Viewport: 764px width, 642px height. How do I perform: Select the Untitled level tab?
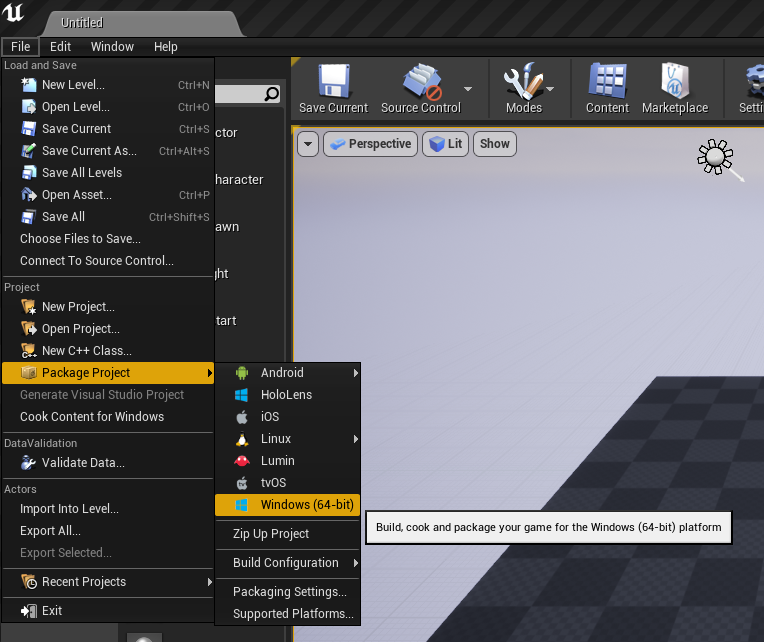point(141,23)
